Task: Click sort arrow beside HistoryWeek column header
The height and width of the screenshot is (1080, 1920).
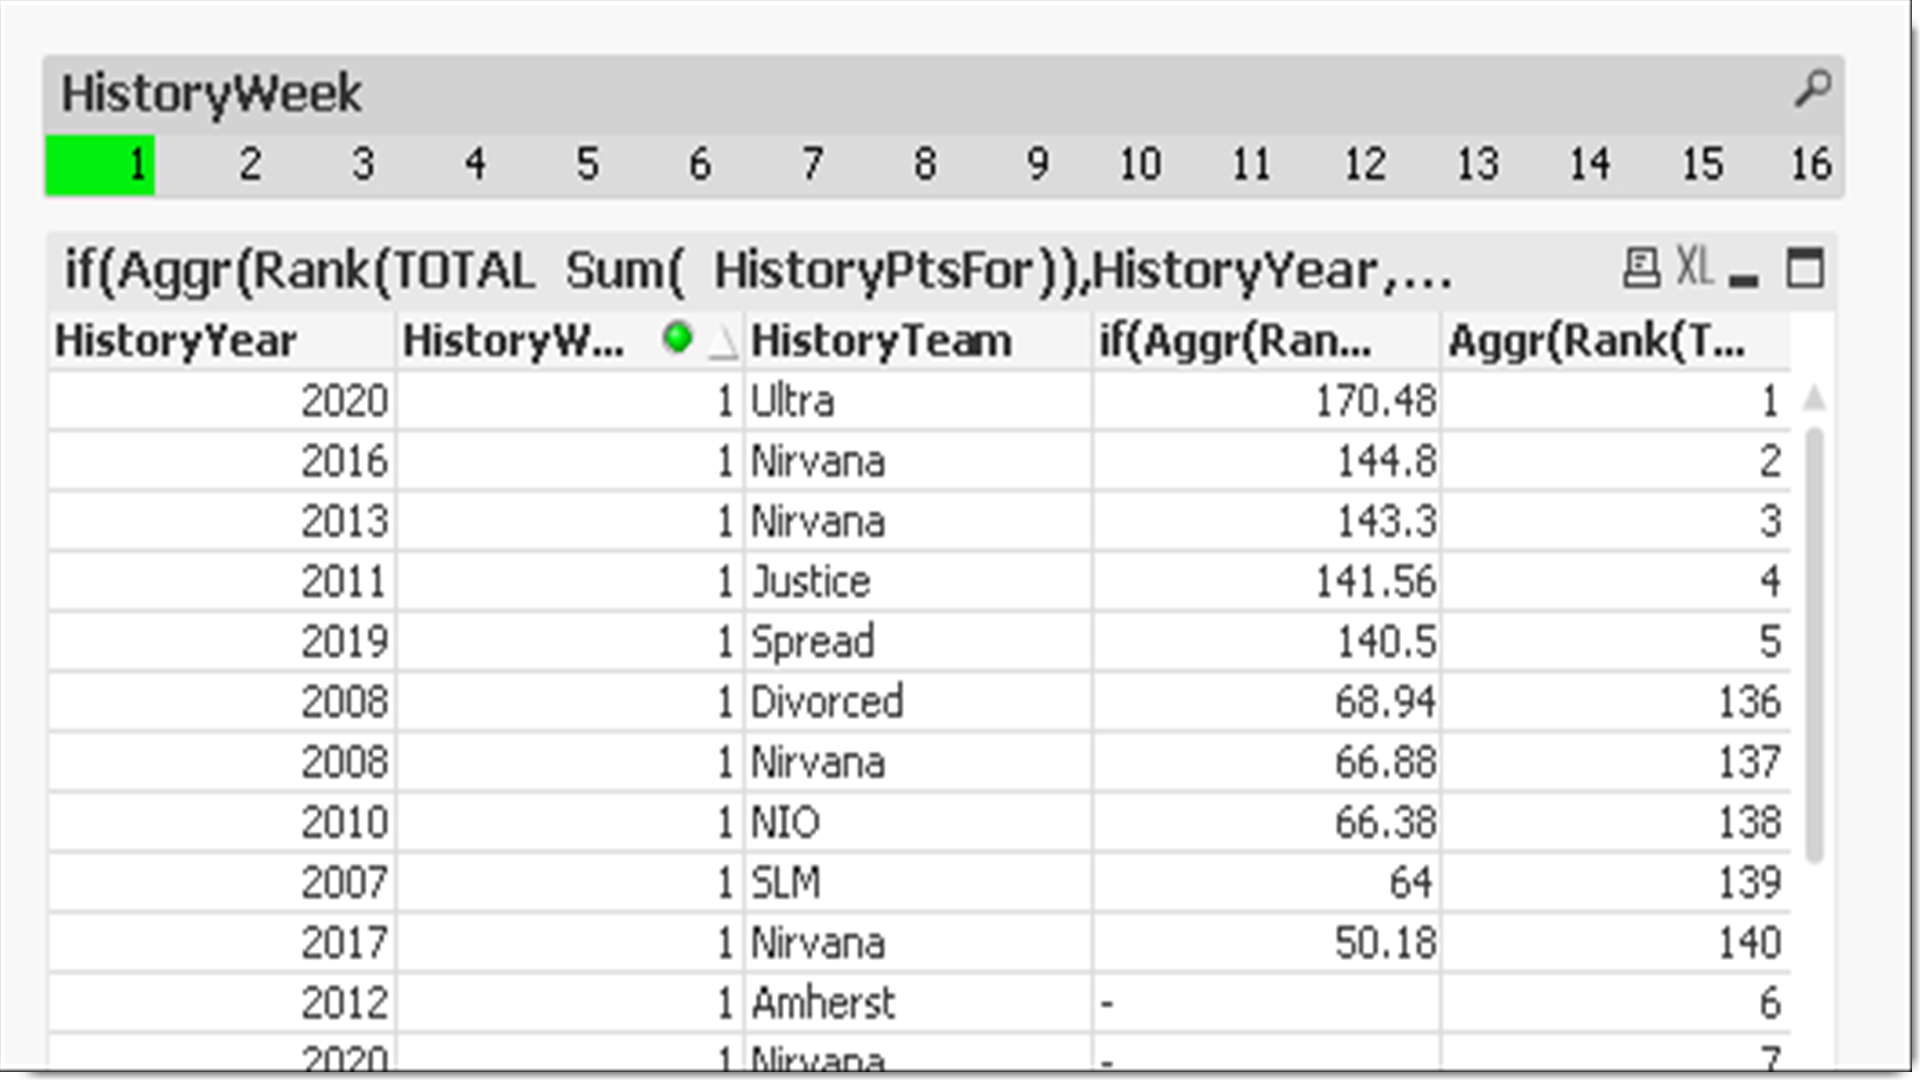Action: pyautogui.click(x=722, y=344)
